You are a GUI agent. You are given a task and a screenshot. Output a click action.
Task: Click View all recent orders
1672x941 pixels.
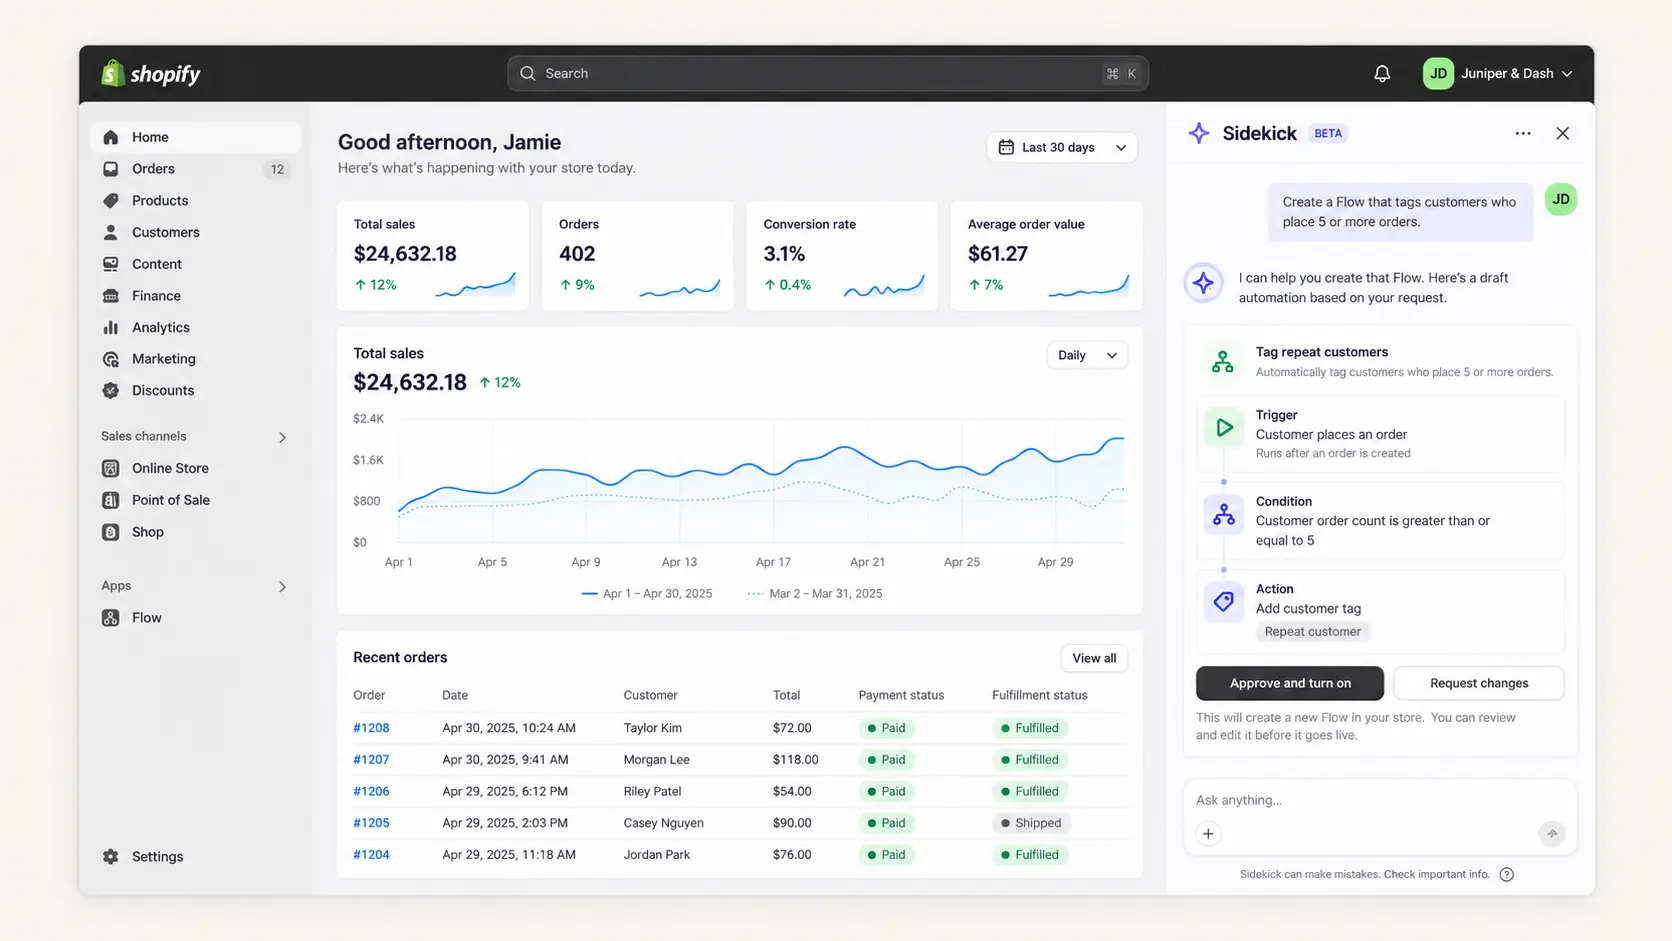tap(1094, 658)
